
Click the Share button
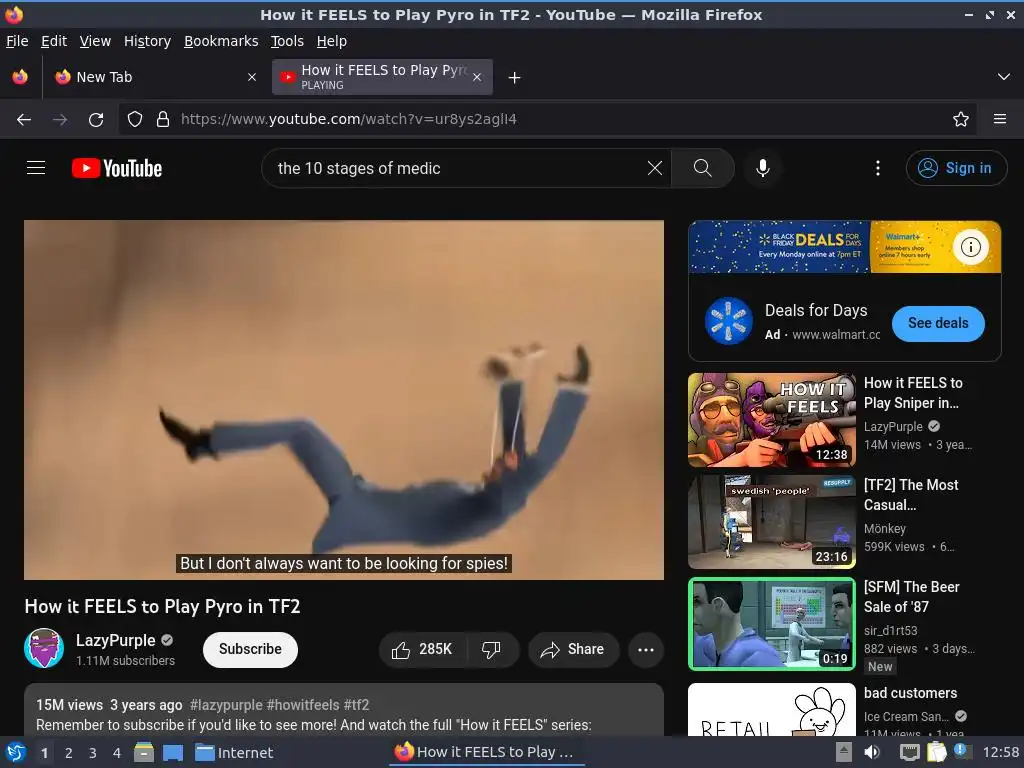(573, 649)
